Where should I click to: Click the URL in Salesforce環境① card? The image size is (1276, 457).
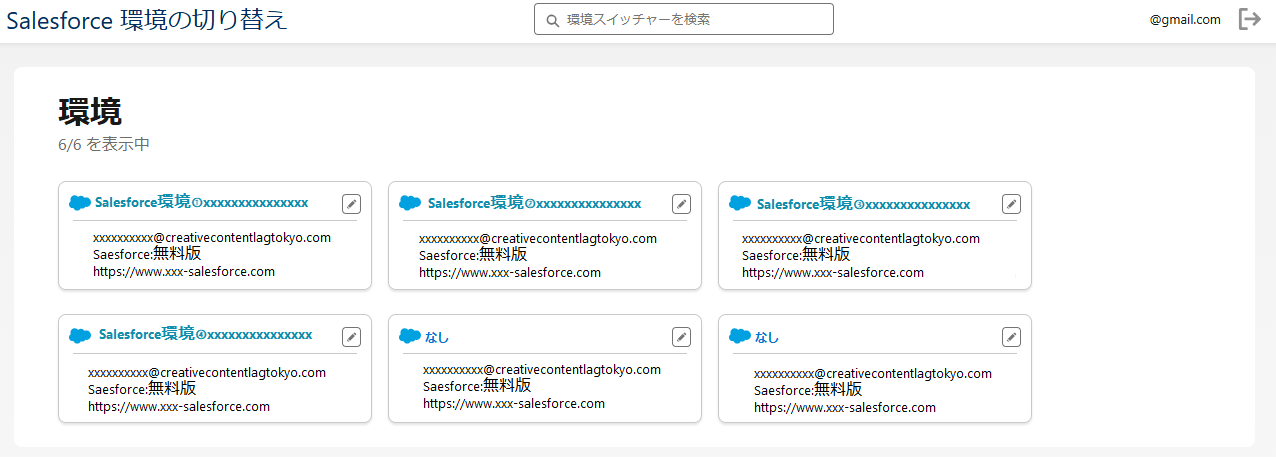point(184,271)
